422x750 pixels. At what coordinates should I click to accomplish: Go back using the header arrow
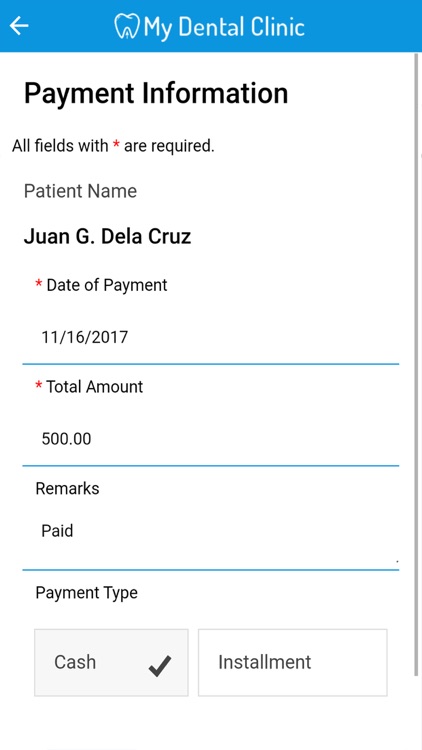[19, 26]
